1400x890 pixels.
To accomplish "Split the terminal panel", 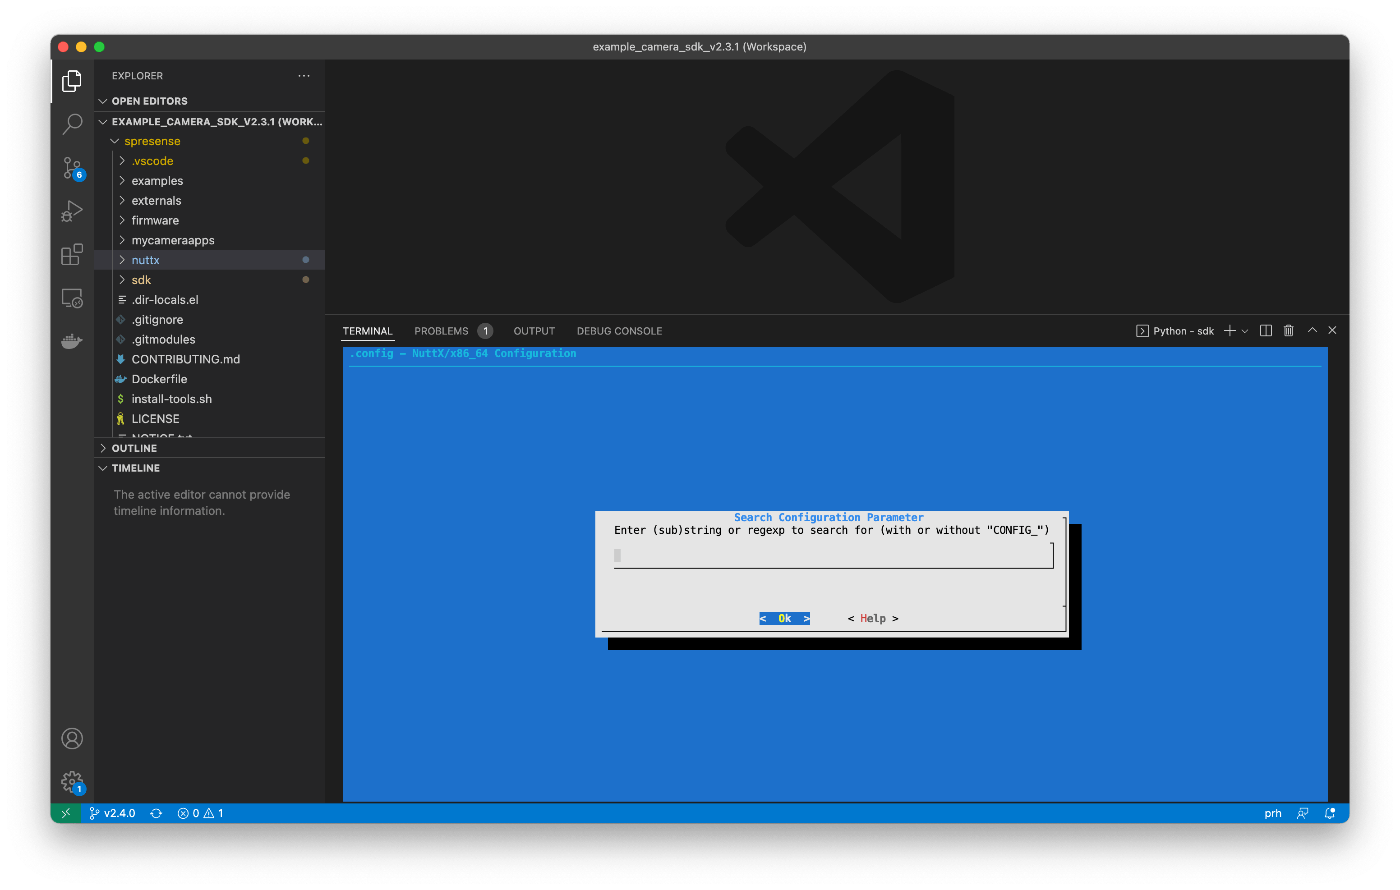I will point(1266,331).
